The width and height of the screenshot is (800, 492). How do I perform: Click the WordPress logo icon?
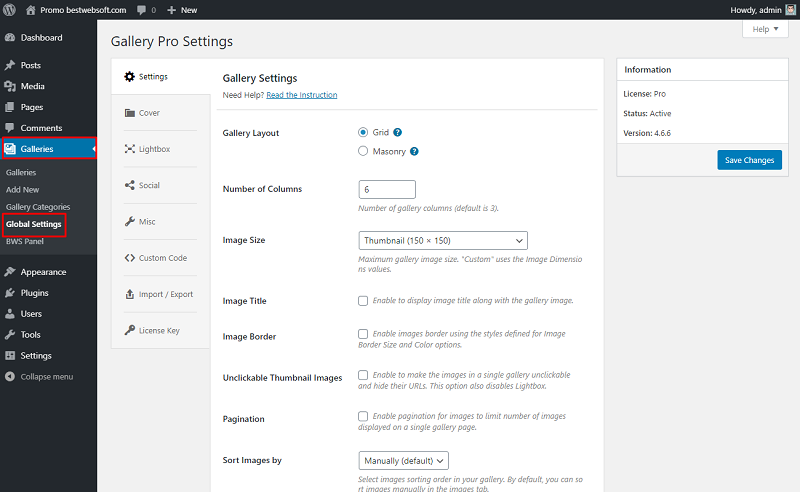point(10,10)
